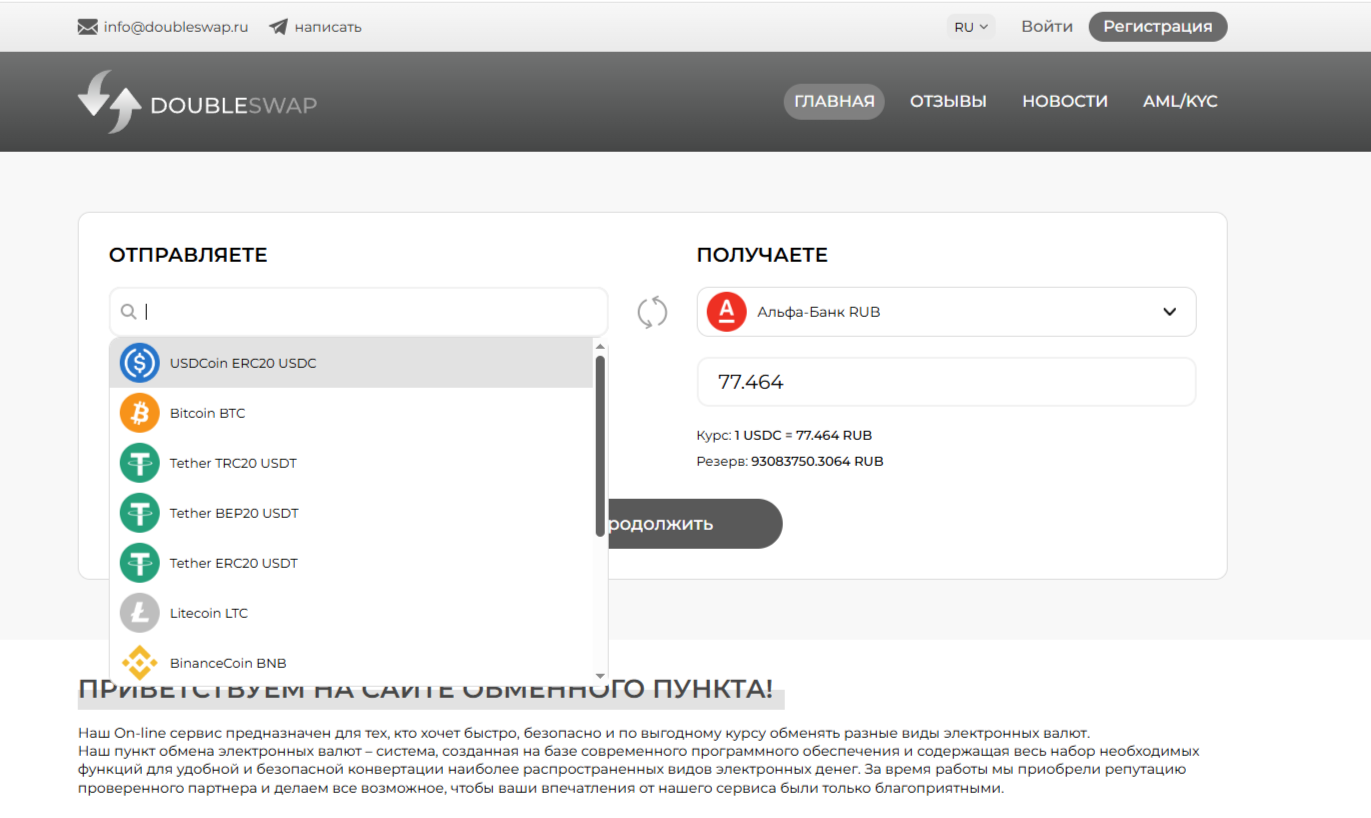Pick the Tether TRC20 USDT icon
This screenshot has width=1371, height=818.
(140, 463)
